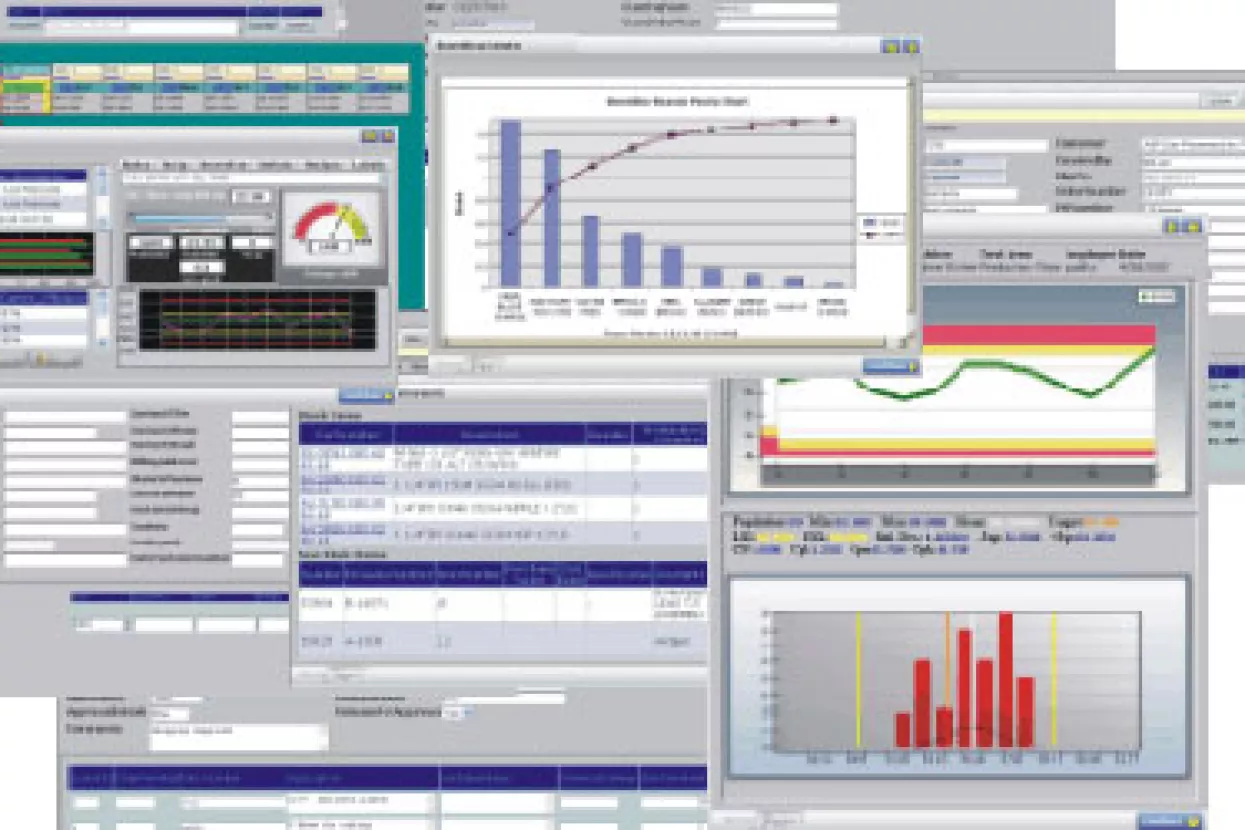Image resolution: width=1245 pixels, height=830 pixels.
Task: Click the first yellow title-bar icon of the gauge monitor window
Action: 369,136
